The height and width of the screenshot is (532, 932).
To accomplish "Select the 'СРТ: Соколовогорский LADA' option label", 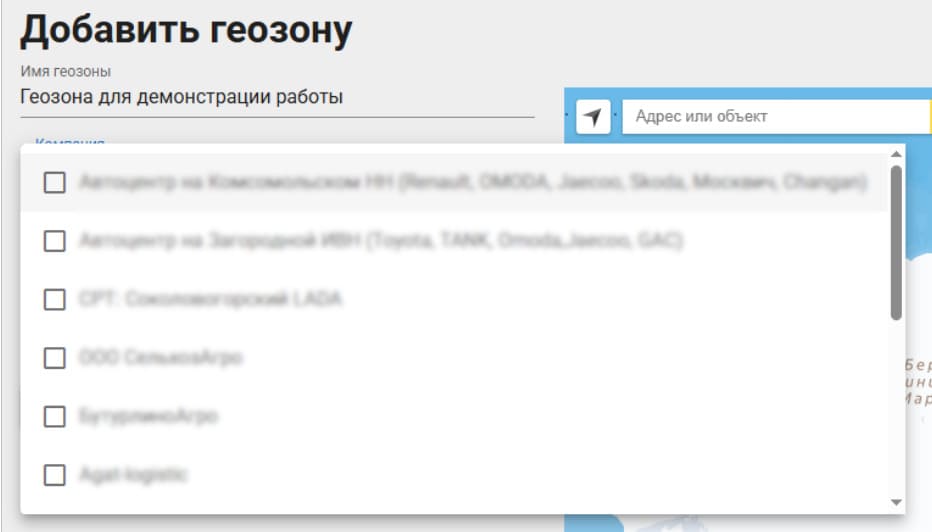I will (209, 299).
